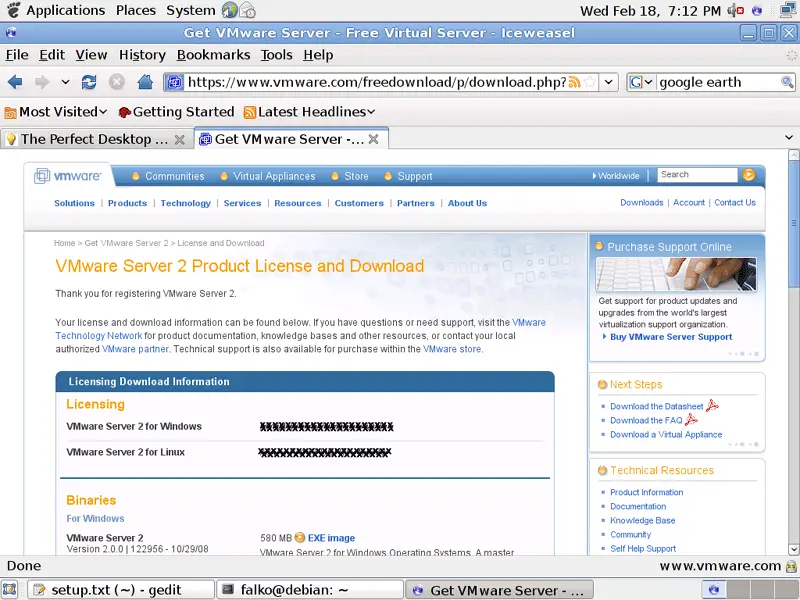Image resolution: width=800 pixels, height=600 pixels.
Task: Click the VMware site Search input
Action: pos(697,175)
